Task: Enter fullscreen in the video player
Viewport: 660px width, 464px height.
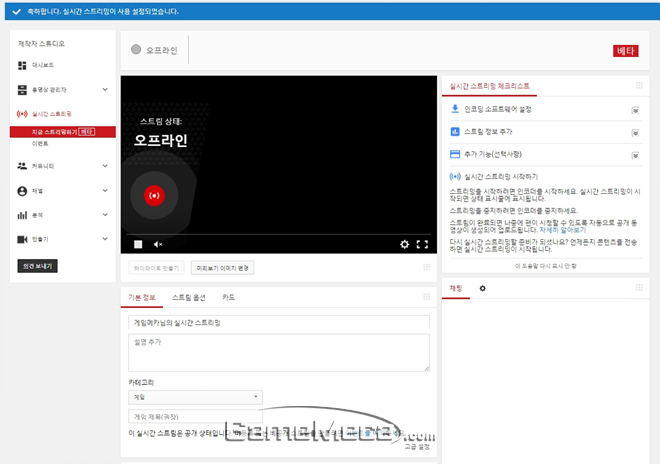Action: (422, 244)
